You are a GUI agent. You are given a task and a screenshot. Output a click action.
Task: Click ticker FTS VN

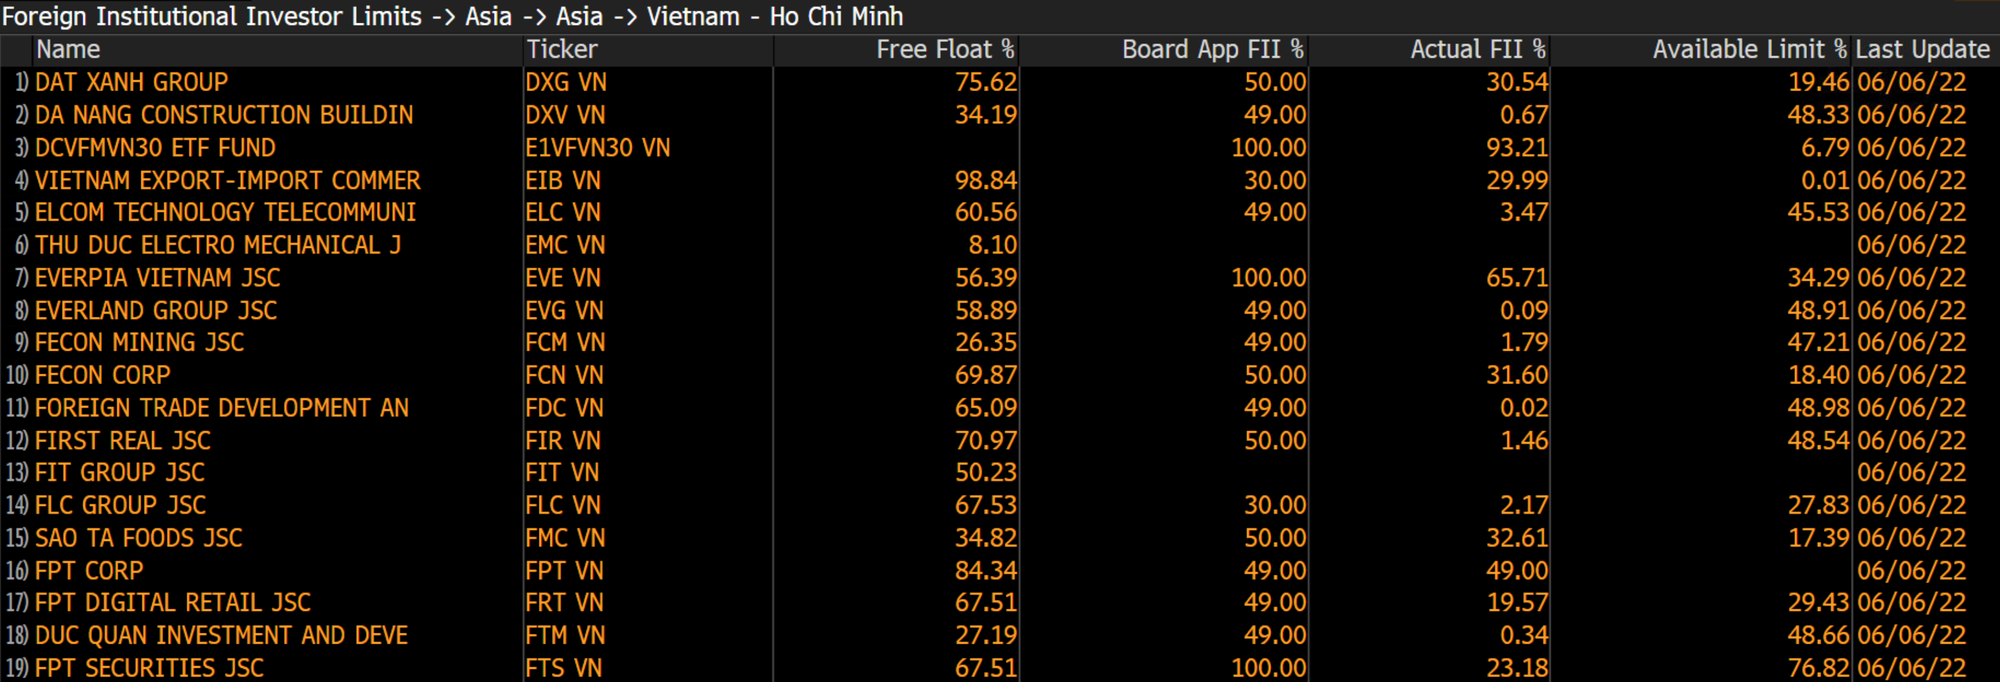(564, 667)
